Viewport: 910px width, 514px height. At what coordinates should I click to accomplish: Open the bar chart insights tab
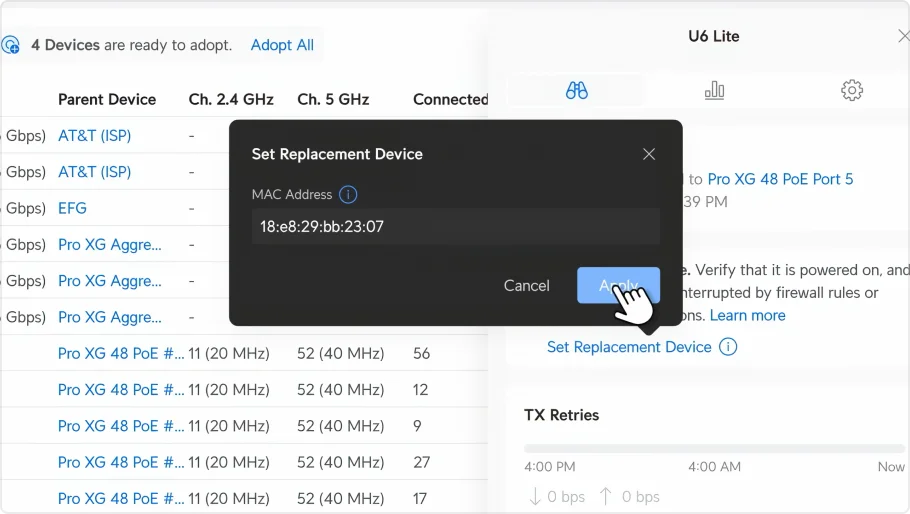pos(714,90)
